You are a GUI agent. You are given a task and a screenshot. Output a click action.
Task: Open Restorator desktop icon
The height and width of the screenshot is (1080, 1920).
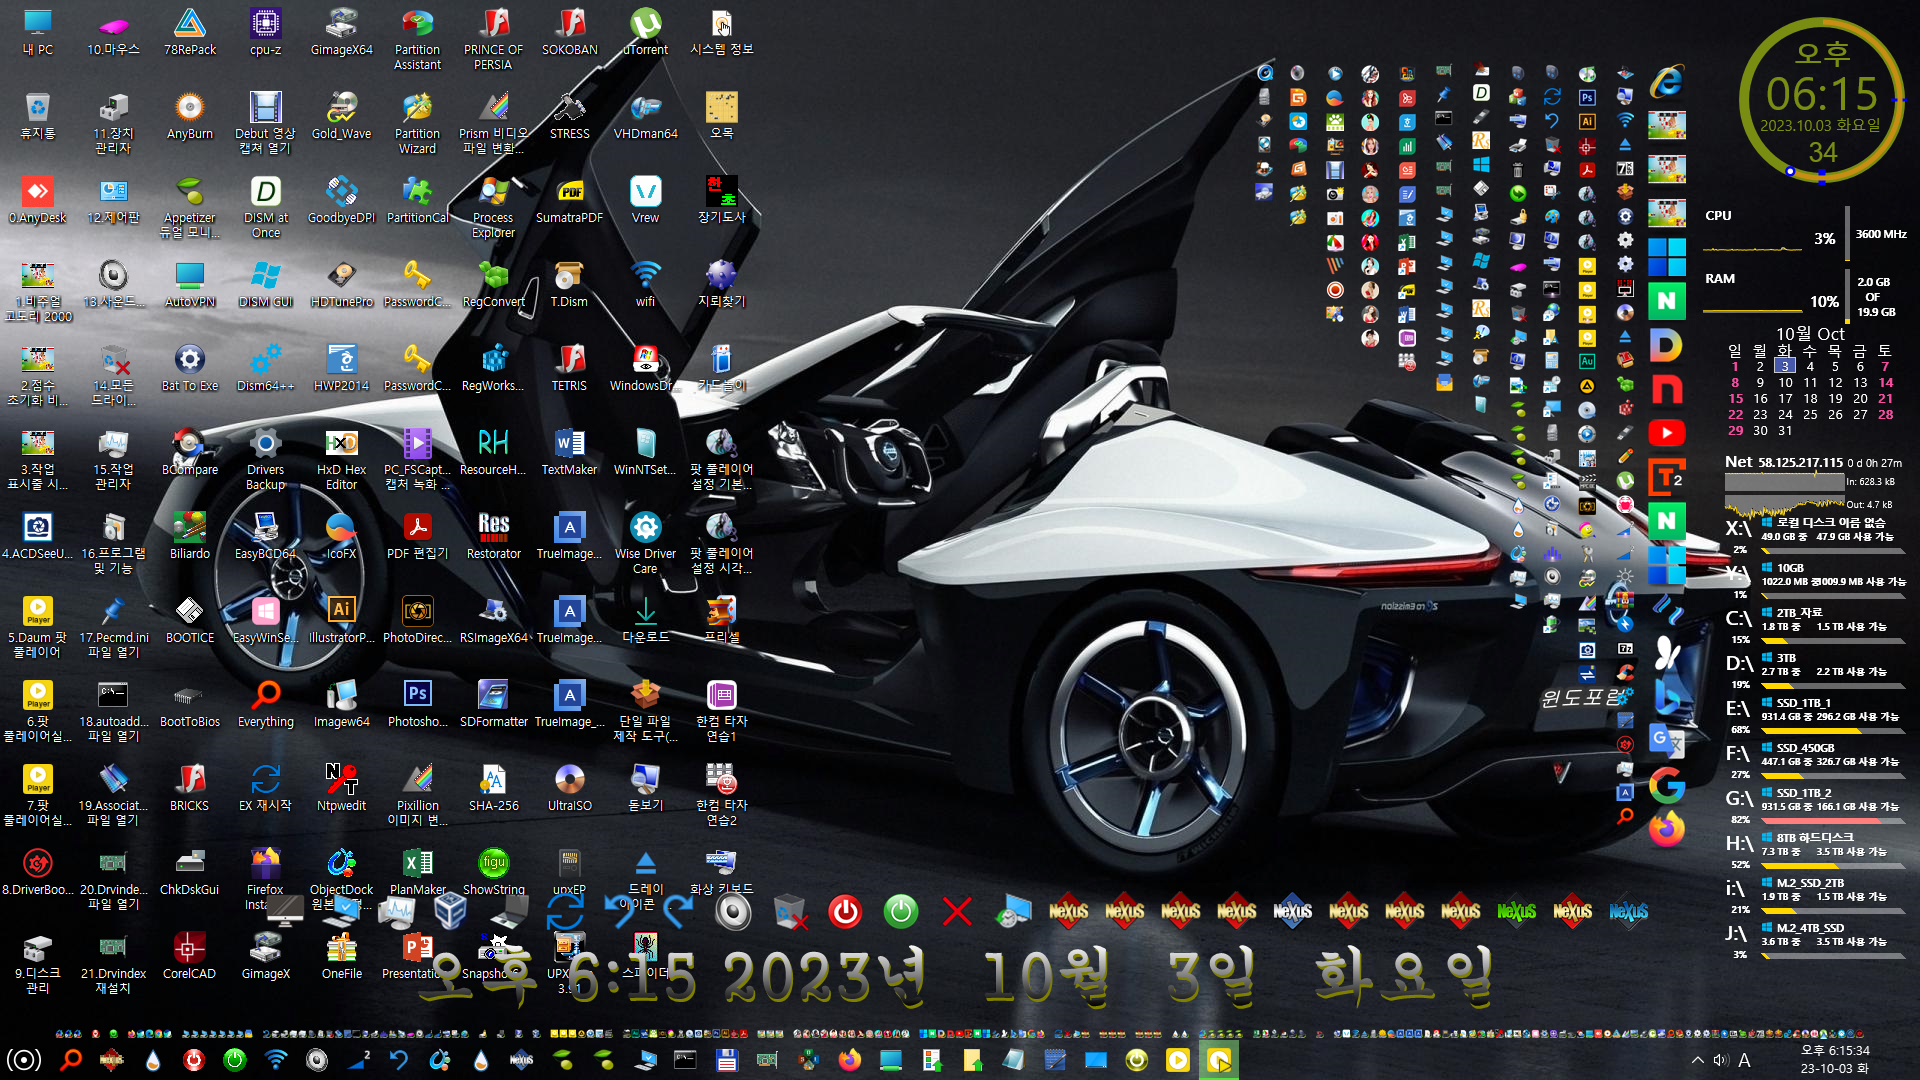click(x=493, y=536)
